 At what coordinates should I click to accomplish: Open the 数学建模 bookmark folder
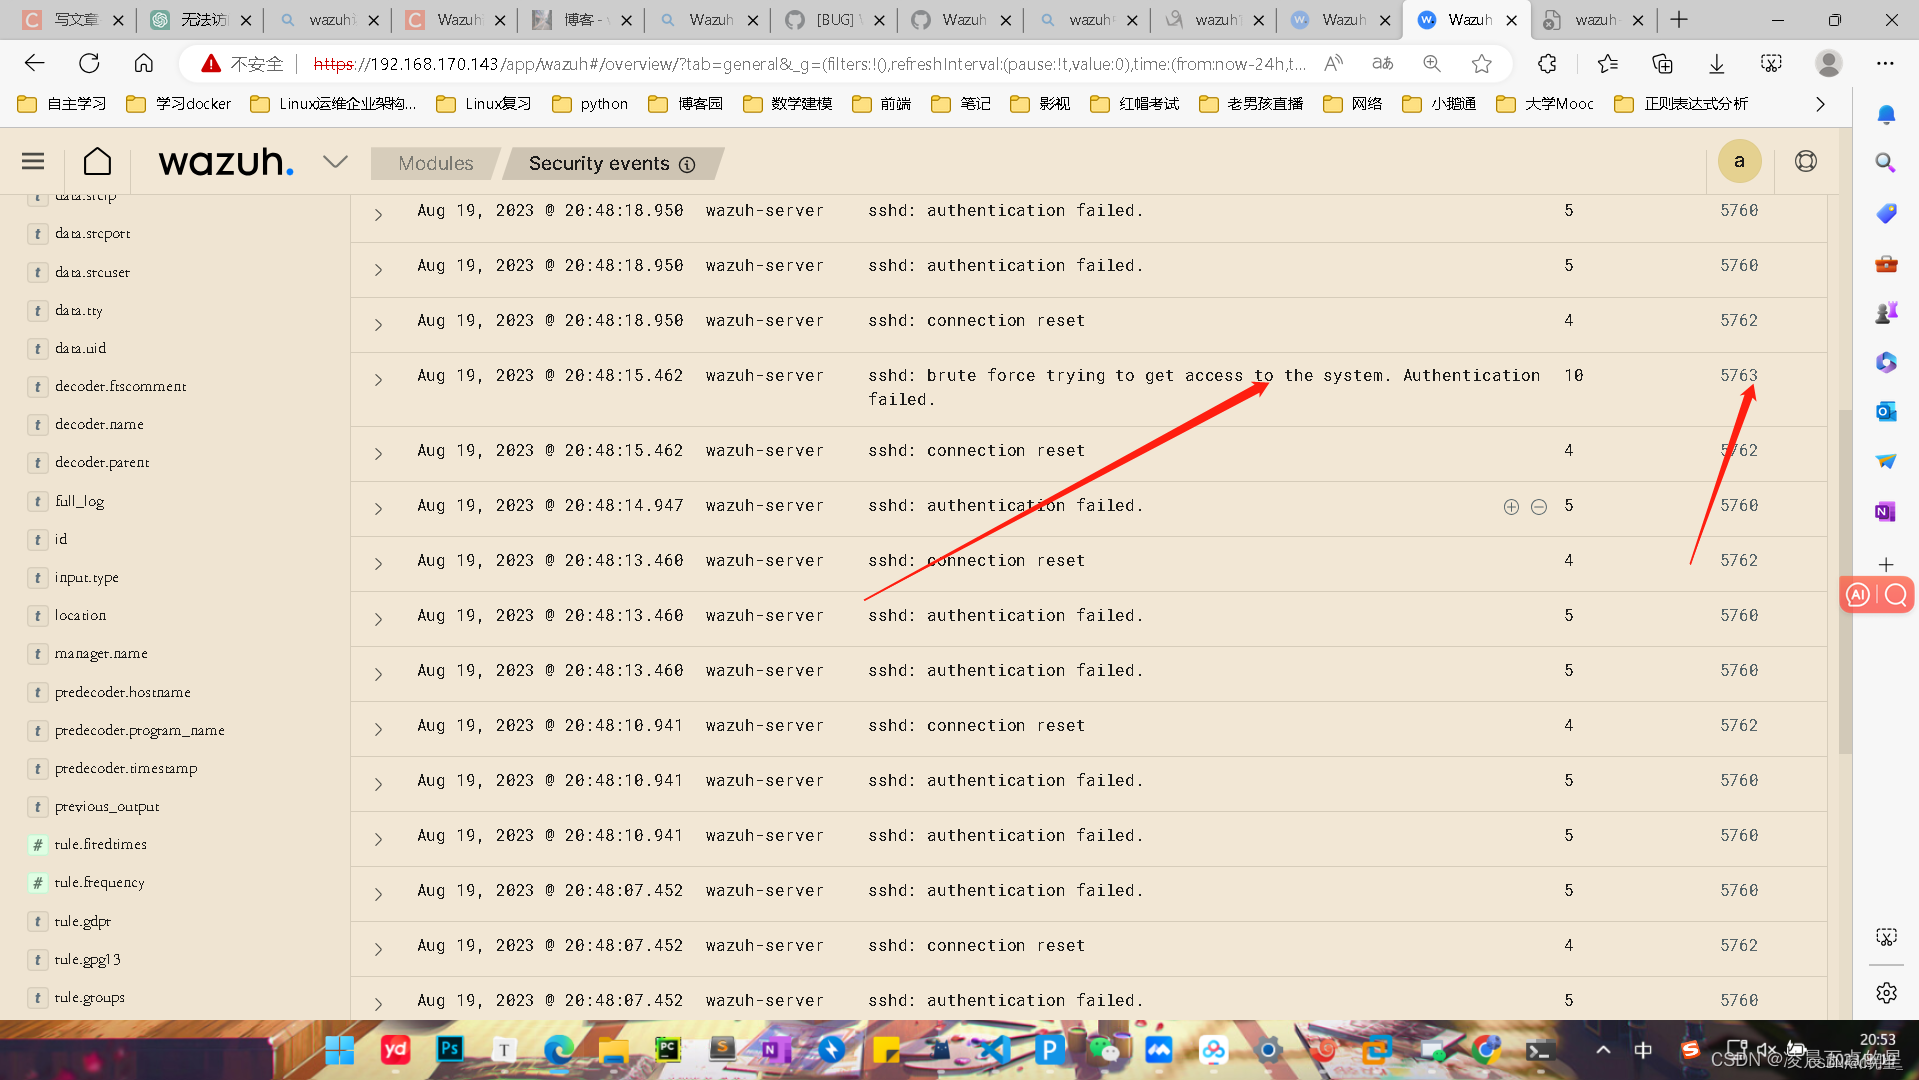point(788,103)
